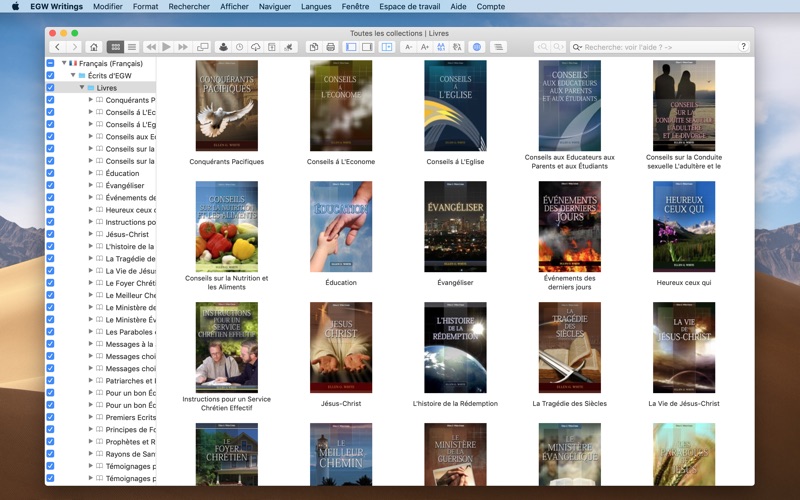Viewport: 800px width, 500px height.
Task: Click the printer icon
Action: pyautogui.click(x=331, y=47)
